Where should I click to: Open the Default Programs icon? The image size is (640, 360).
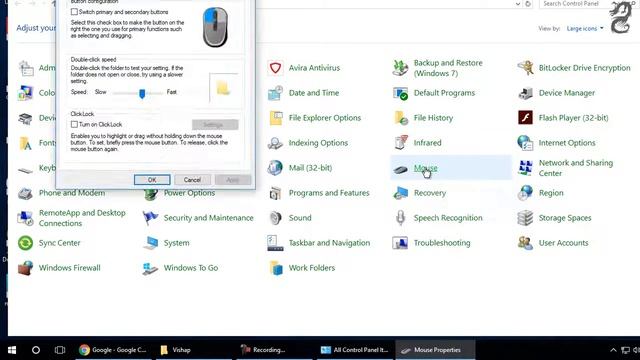[x=400, y=93]
